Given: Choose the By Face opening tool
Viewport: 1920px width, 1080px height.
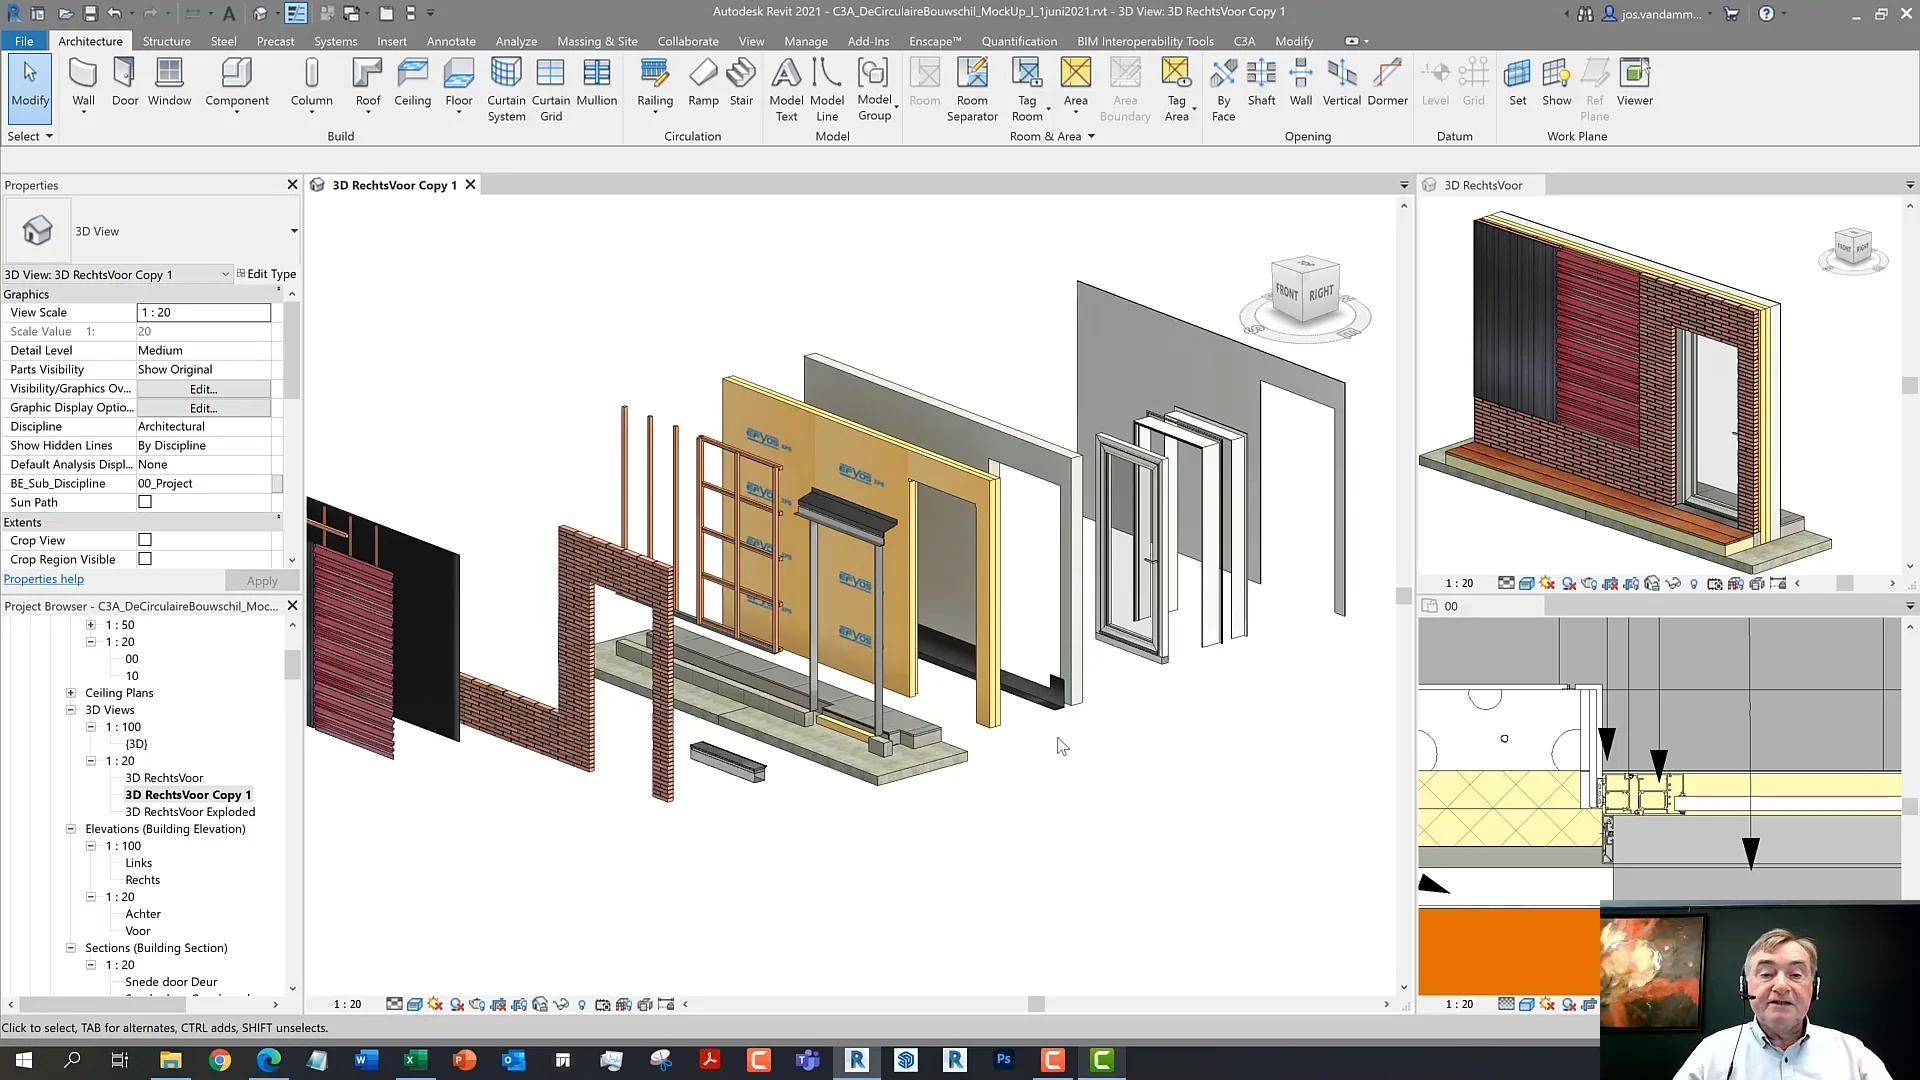Looking at the screenshot, I should pos(1223,90).
